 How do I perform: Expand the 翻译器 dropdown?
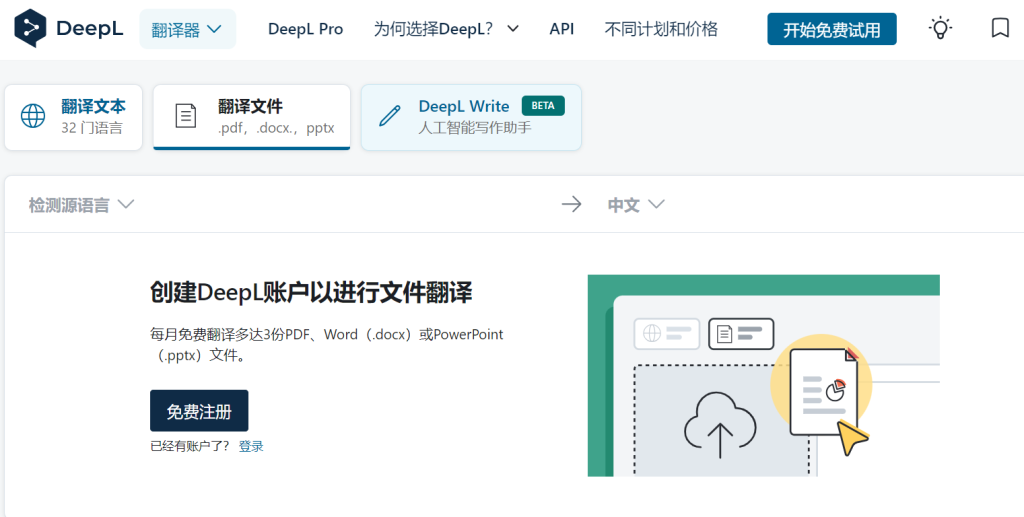[x=187, y=29]
